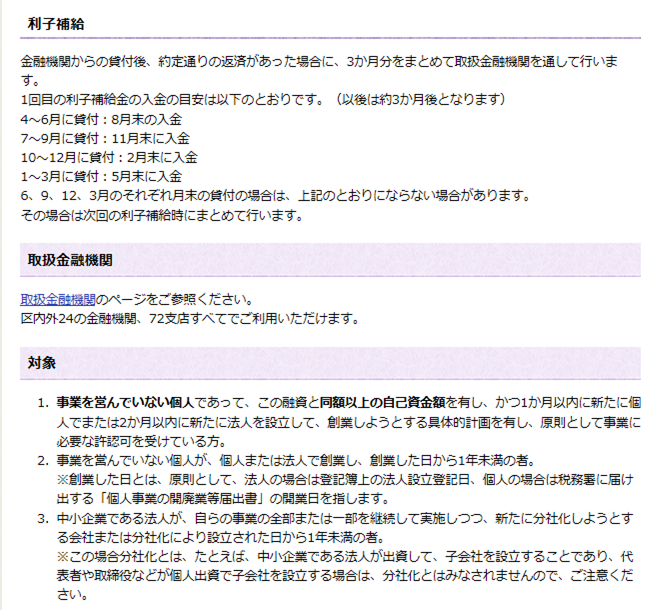Select the line 4～6月に貸付：8月末の入金
658x610 pixels.
click(101, 120)
